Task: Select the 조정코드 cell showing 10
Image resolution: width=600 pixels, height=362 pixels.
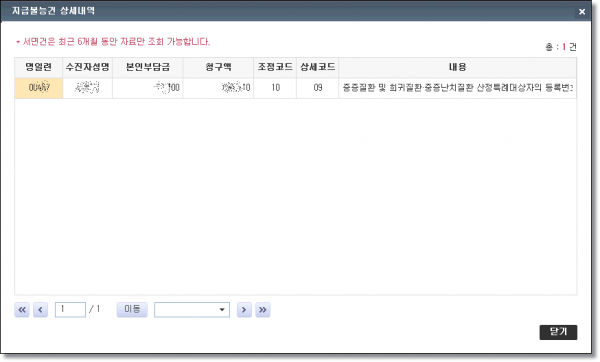Action: tap(275, 88)
